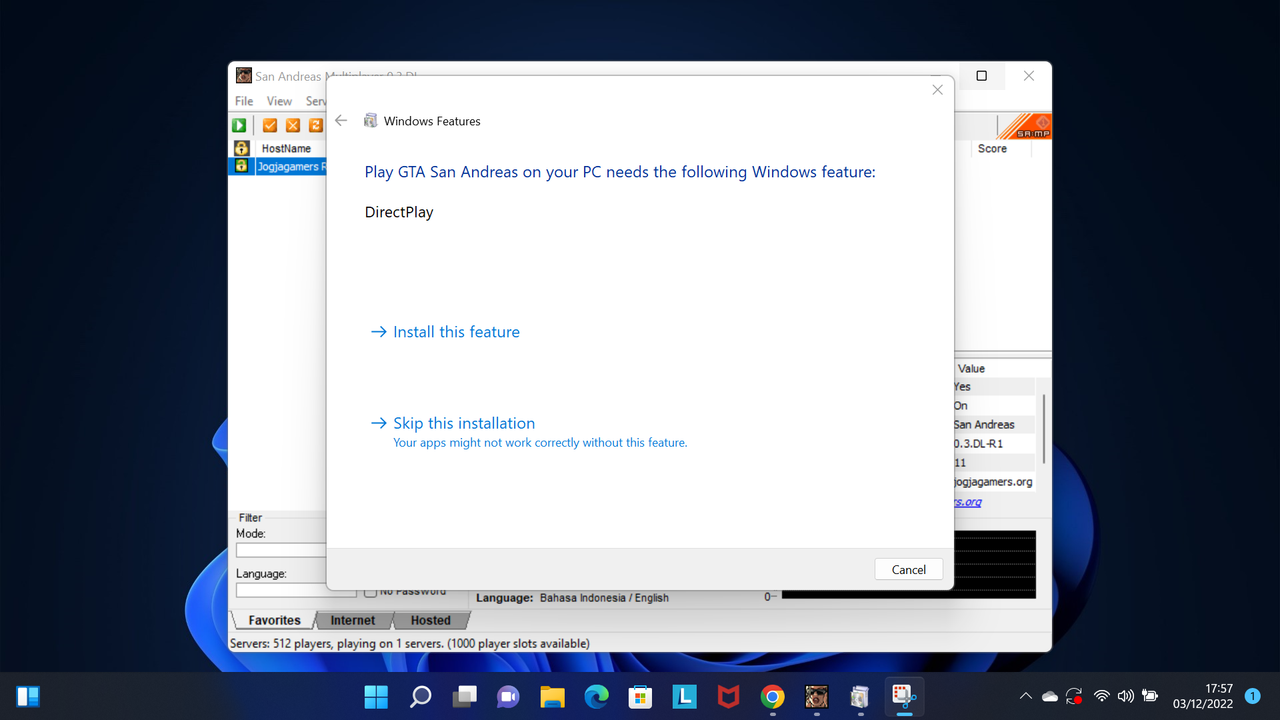The image size is (1280, 720).
Task: Open the Teams Chat taskbar icon
Action: [508, 696]
